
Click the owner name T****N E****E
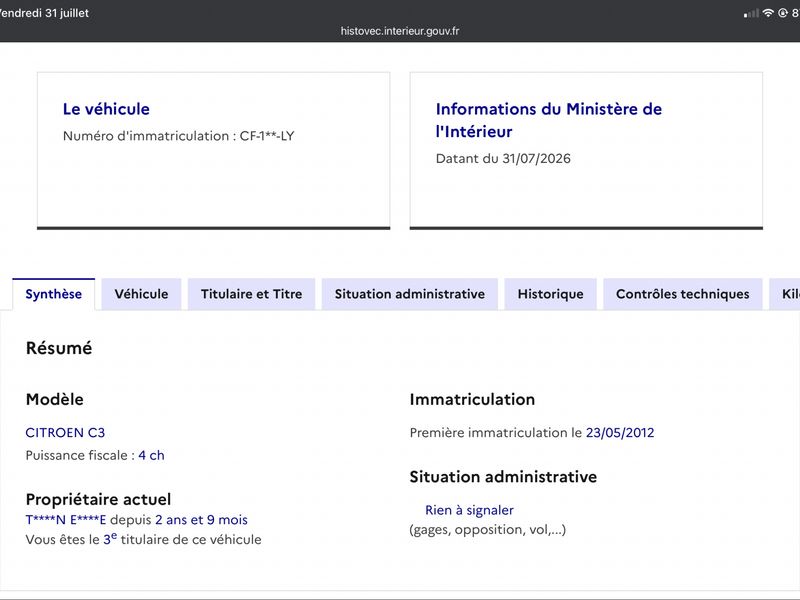pyautogui.click(x=66, y=520)
